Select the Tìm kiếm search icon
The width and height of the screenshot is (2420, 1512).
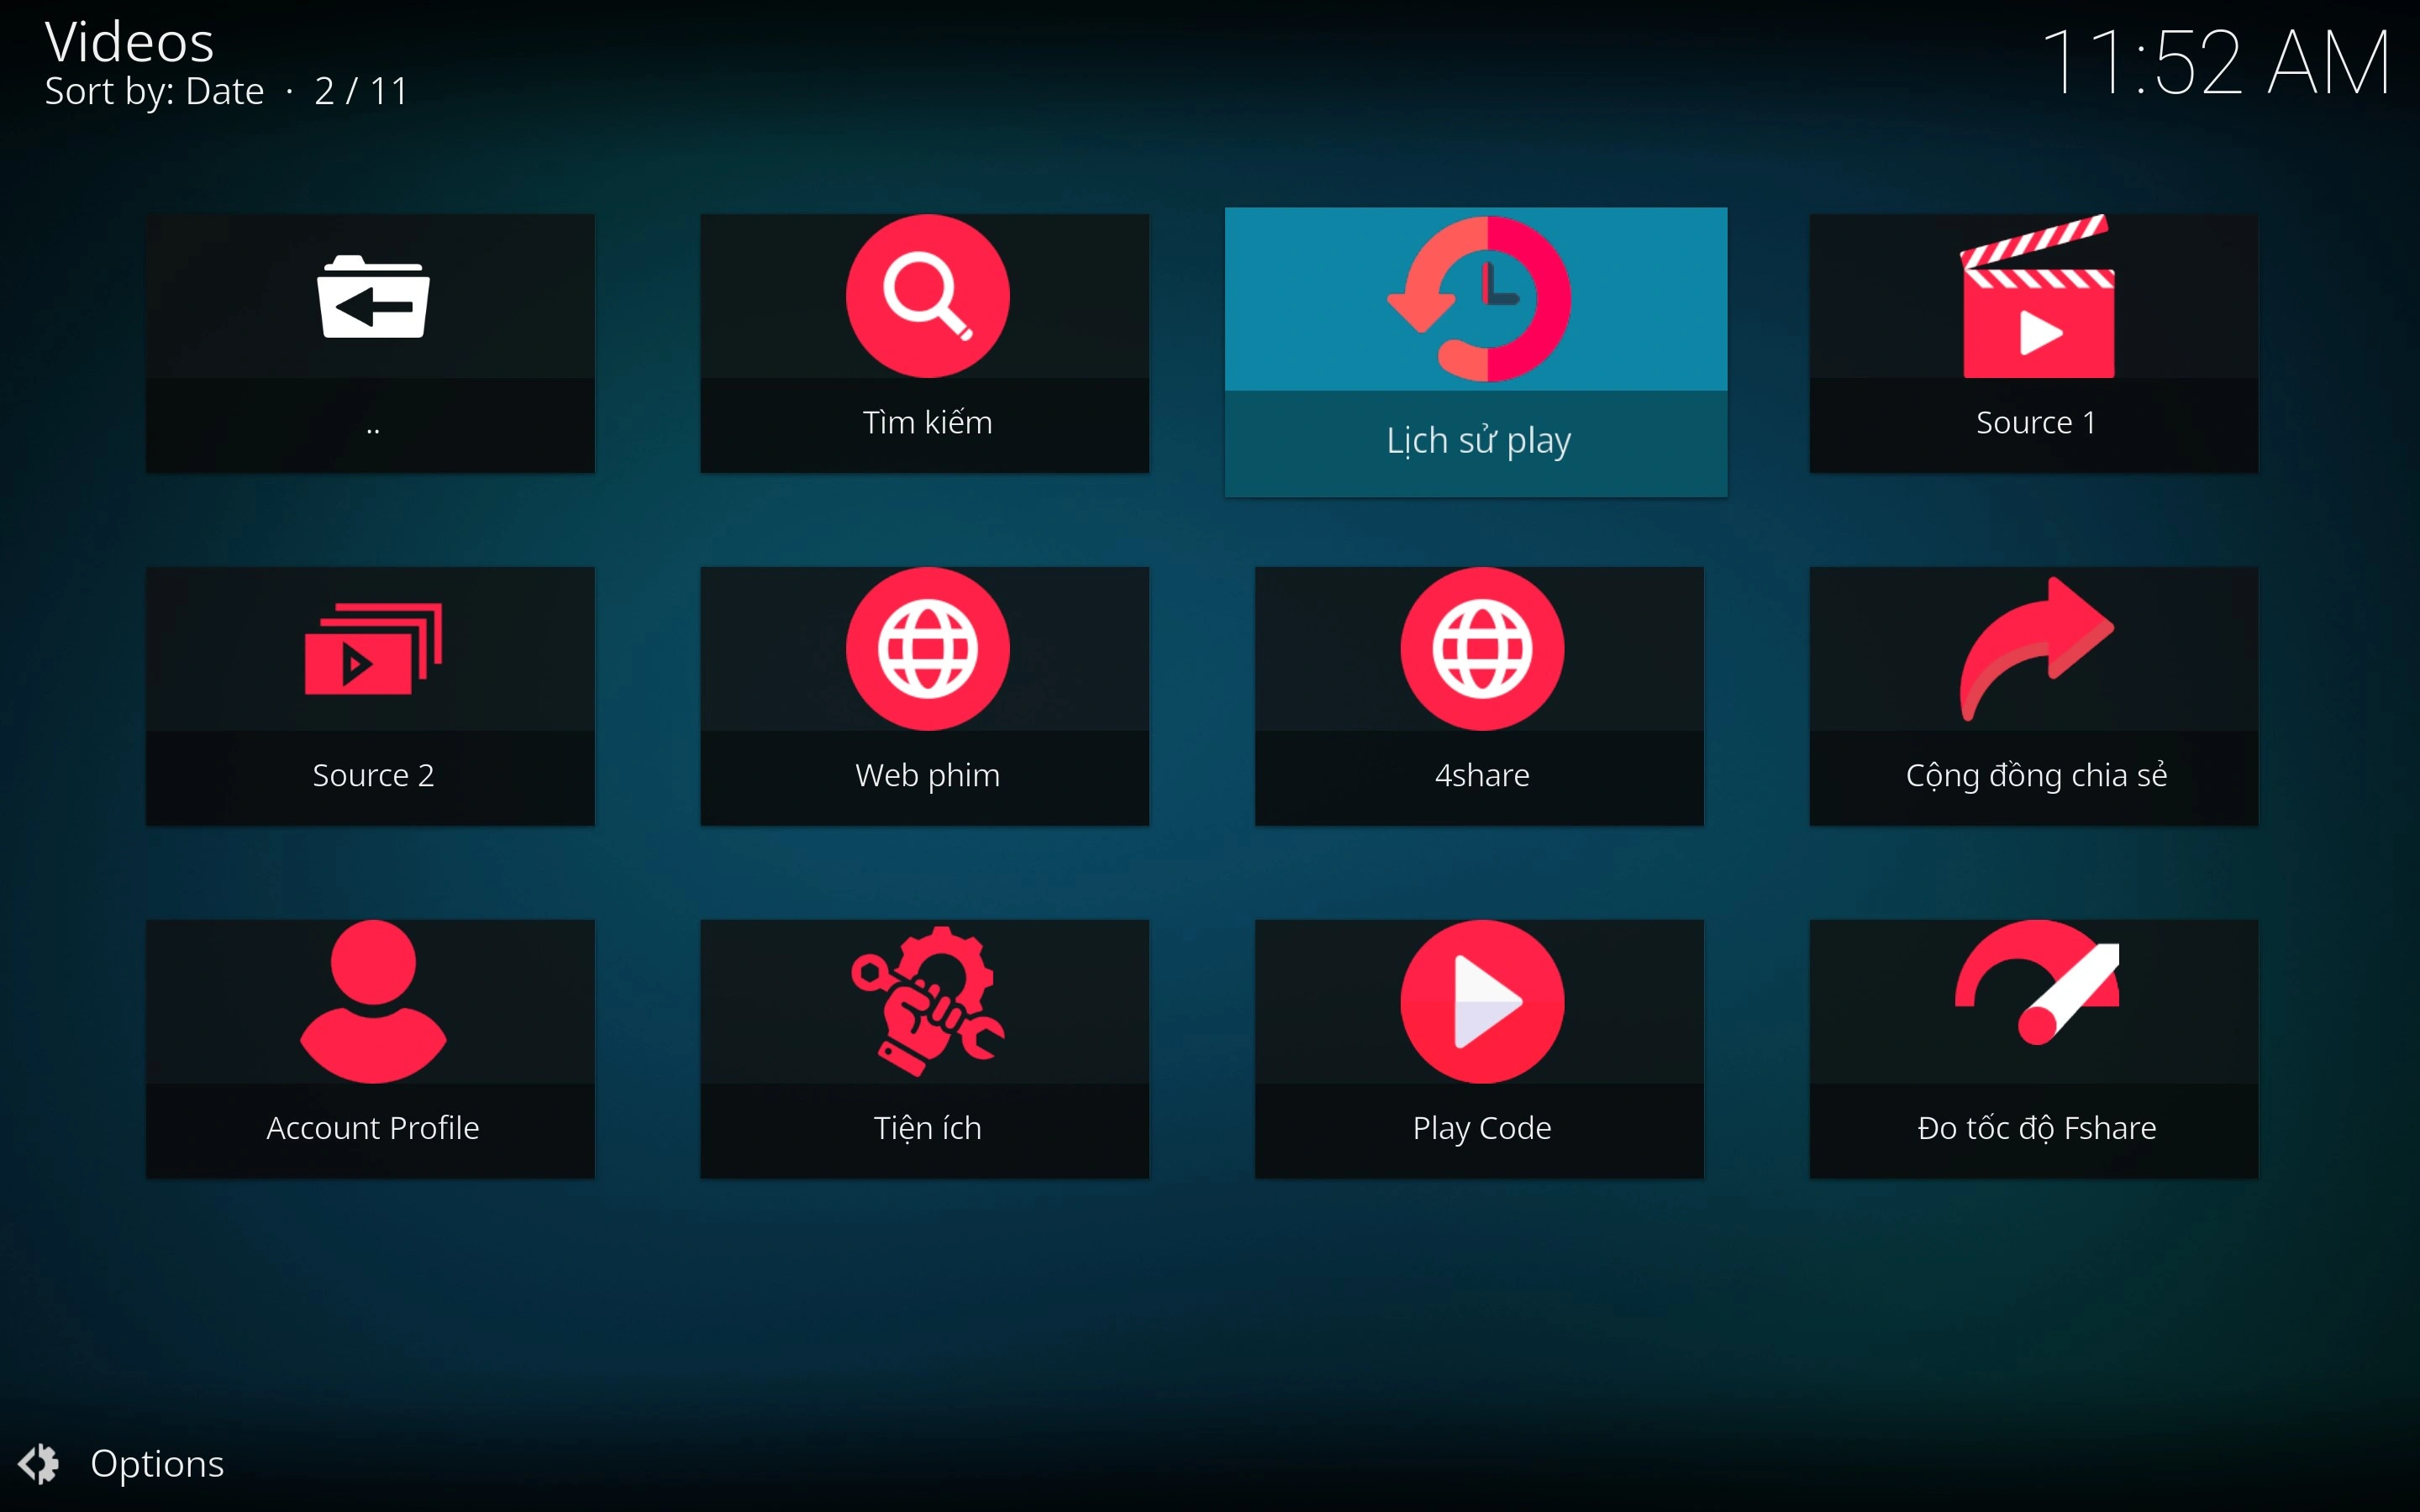pyautogui.click(x=925, y=296)
